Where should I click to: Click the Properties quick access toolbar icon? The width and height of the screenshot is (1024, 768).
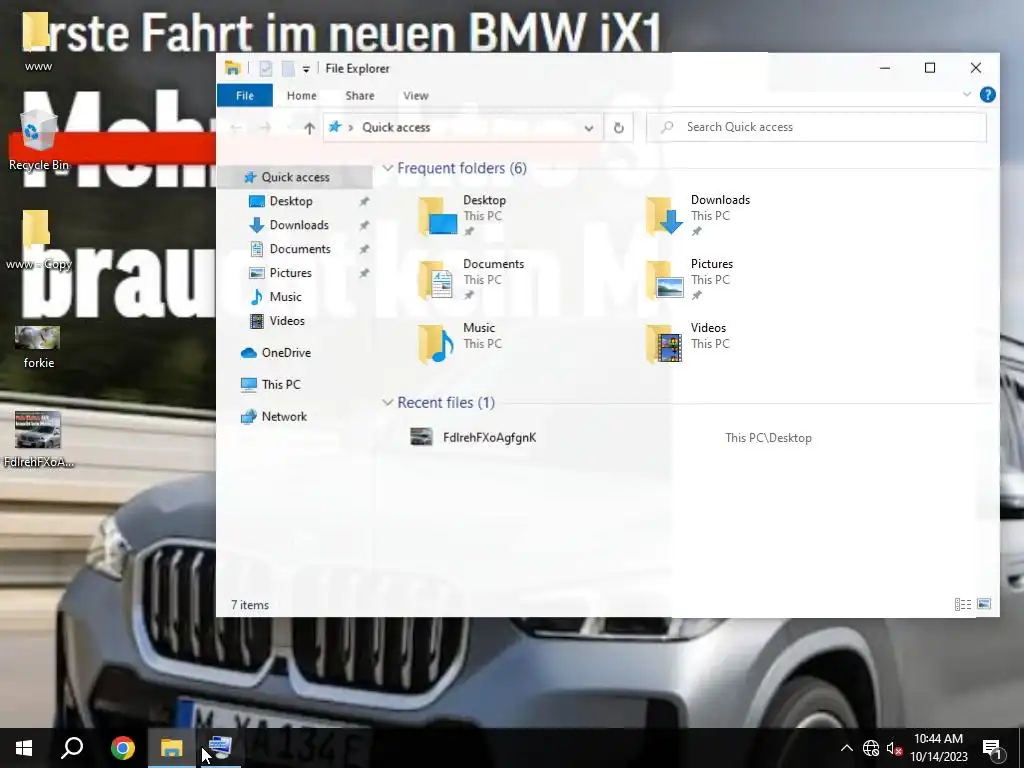coord(266,68)
